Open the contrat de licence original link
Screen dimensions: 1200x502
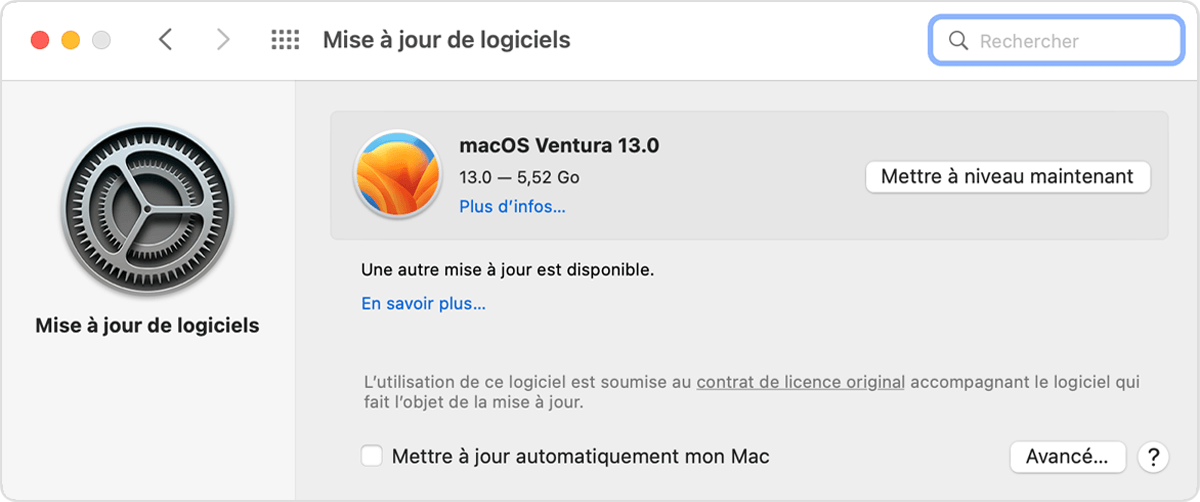click(800, 382)
